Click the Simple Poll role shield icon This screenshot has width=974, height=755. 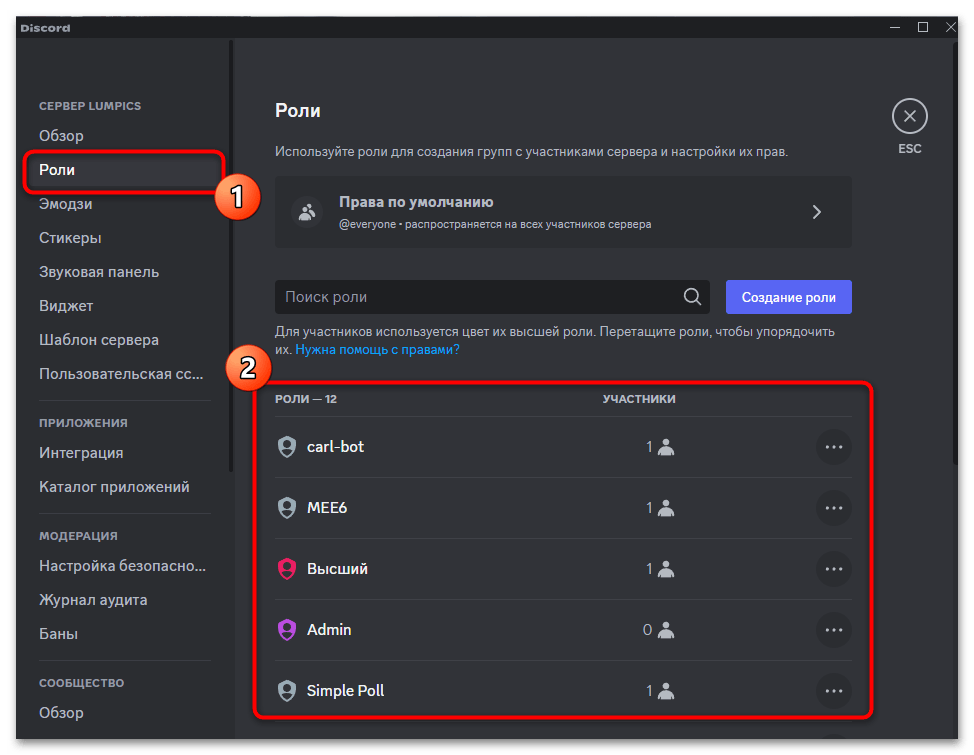coord(287,691)
